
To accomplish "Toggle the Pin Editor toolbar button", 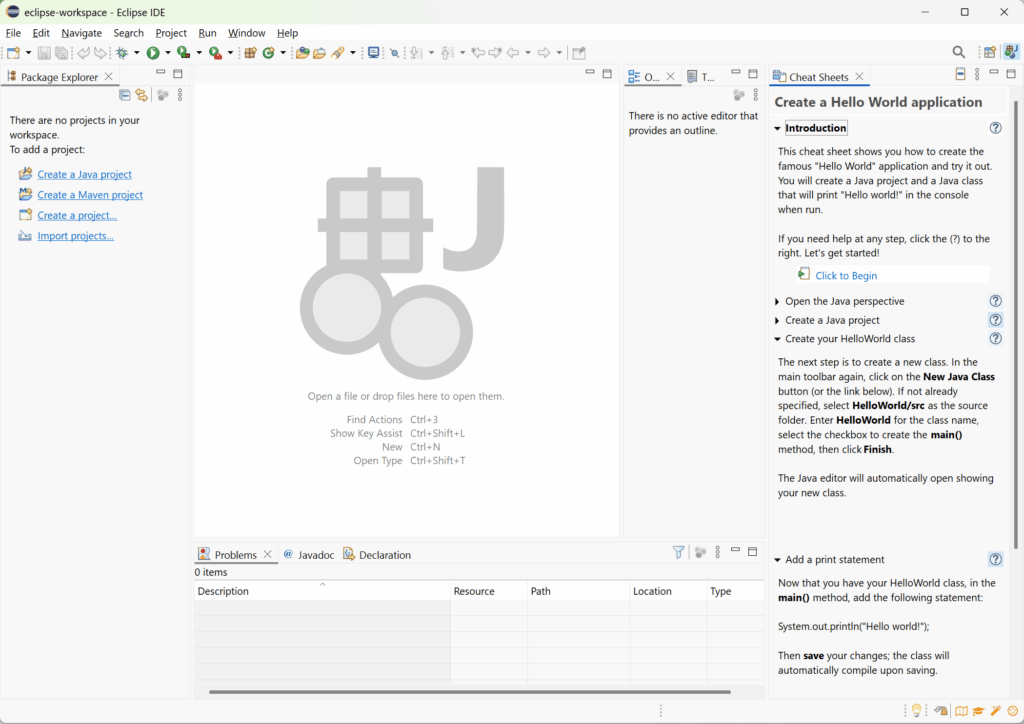I will click(x=578, y=53).
